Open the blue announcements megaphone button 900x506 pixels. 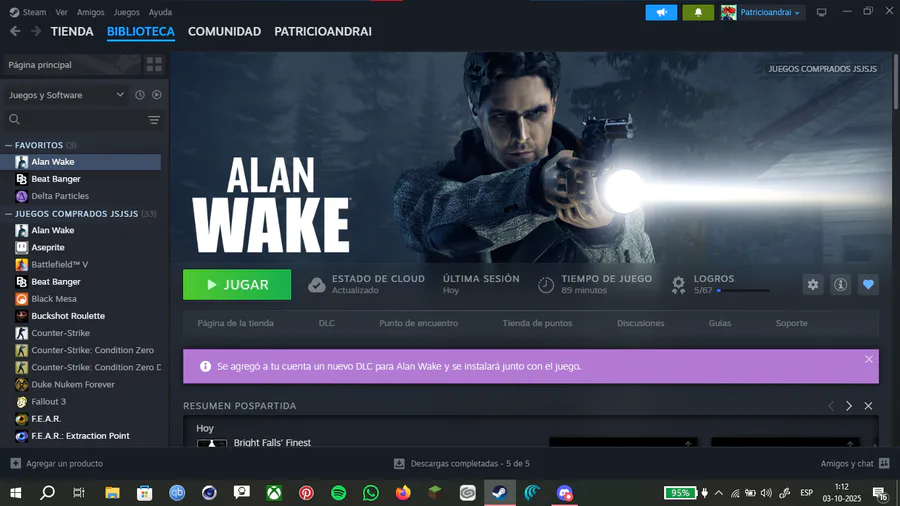click(x=661, y=12)
